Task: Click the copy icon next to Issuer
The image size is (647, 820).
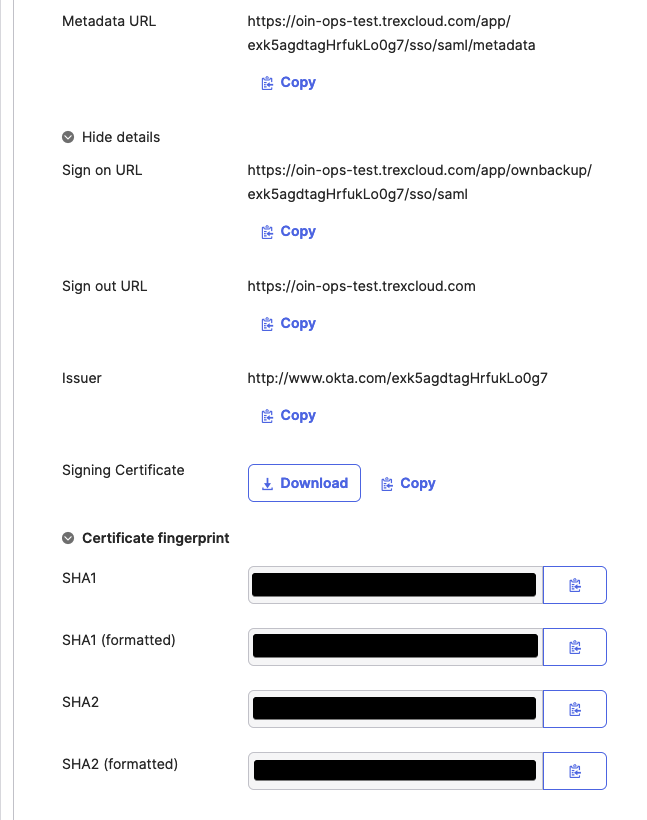Action: pyautogui.click(x=266, y=415)
